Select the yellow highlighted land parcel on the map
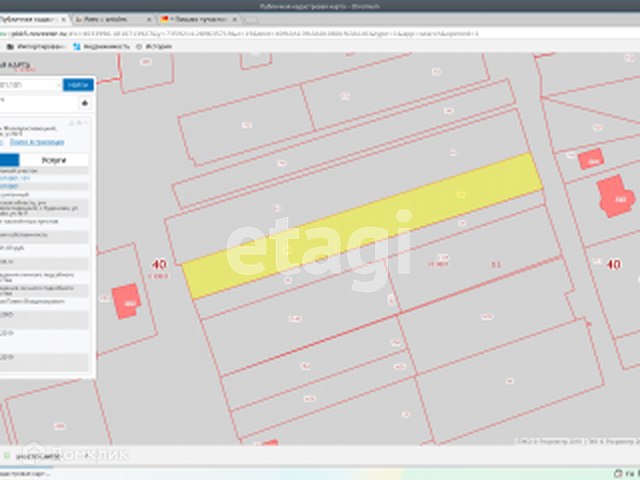This screenshot has height=480, width=640. (362, 225)
